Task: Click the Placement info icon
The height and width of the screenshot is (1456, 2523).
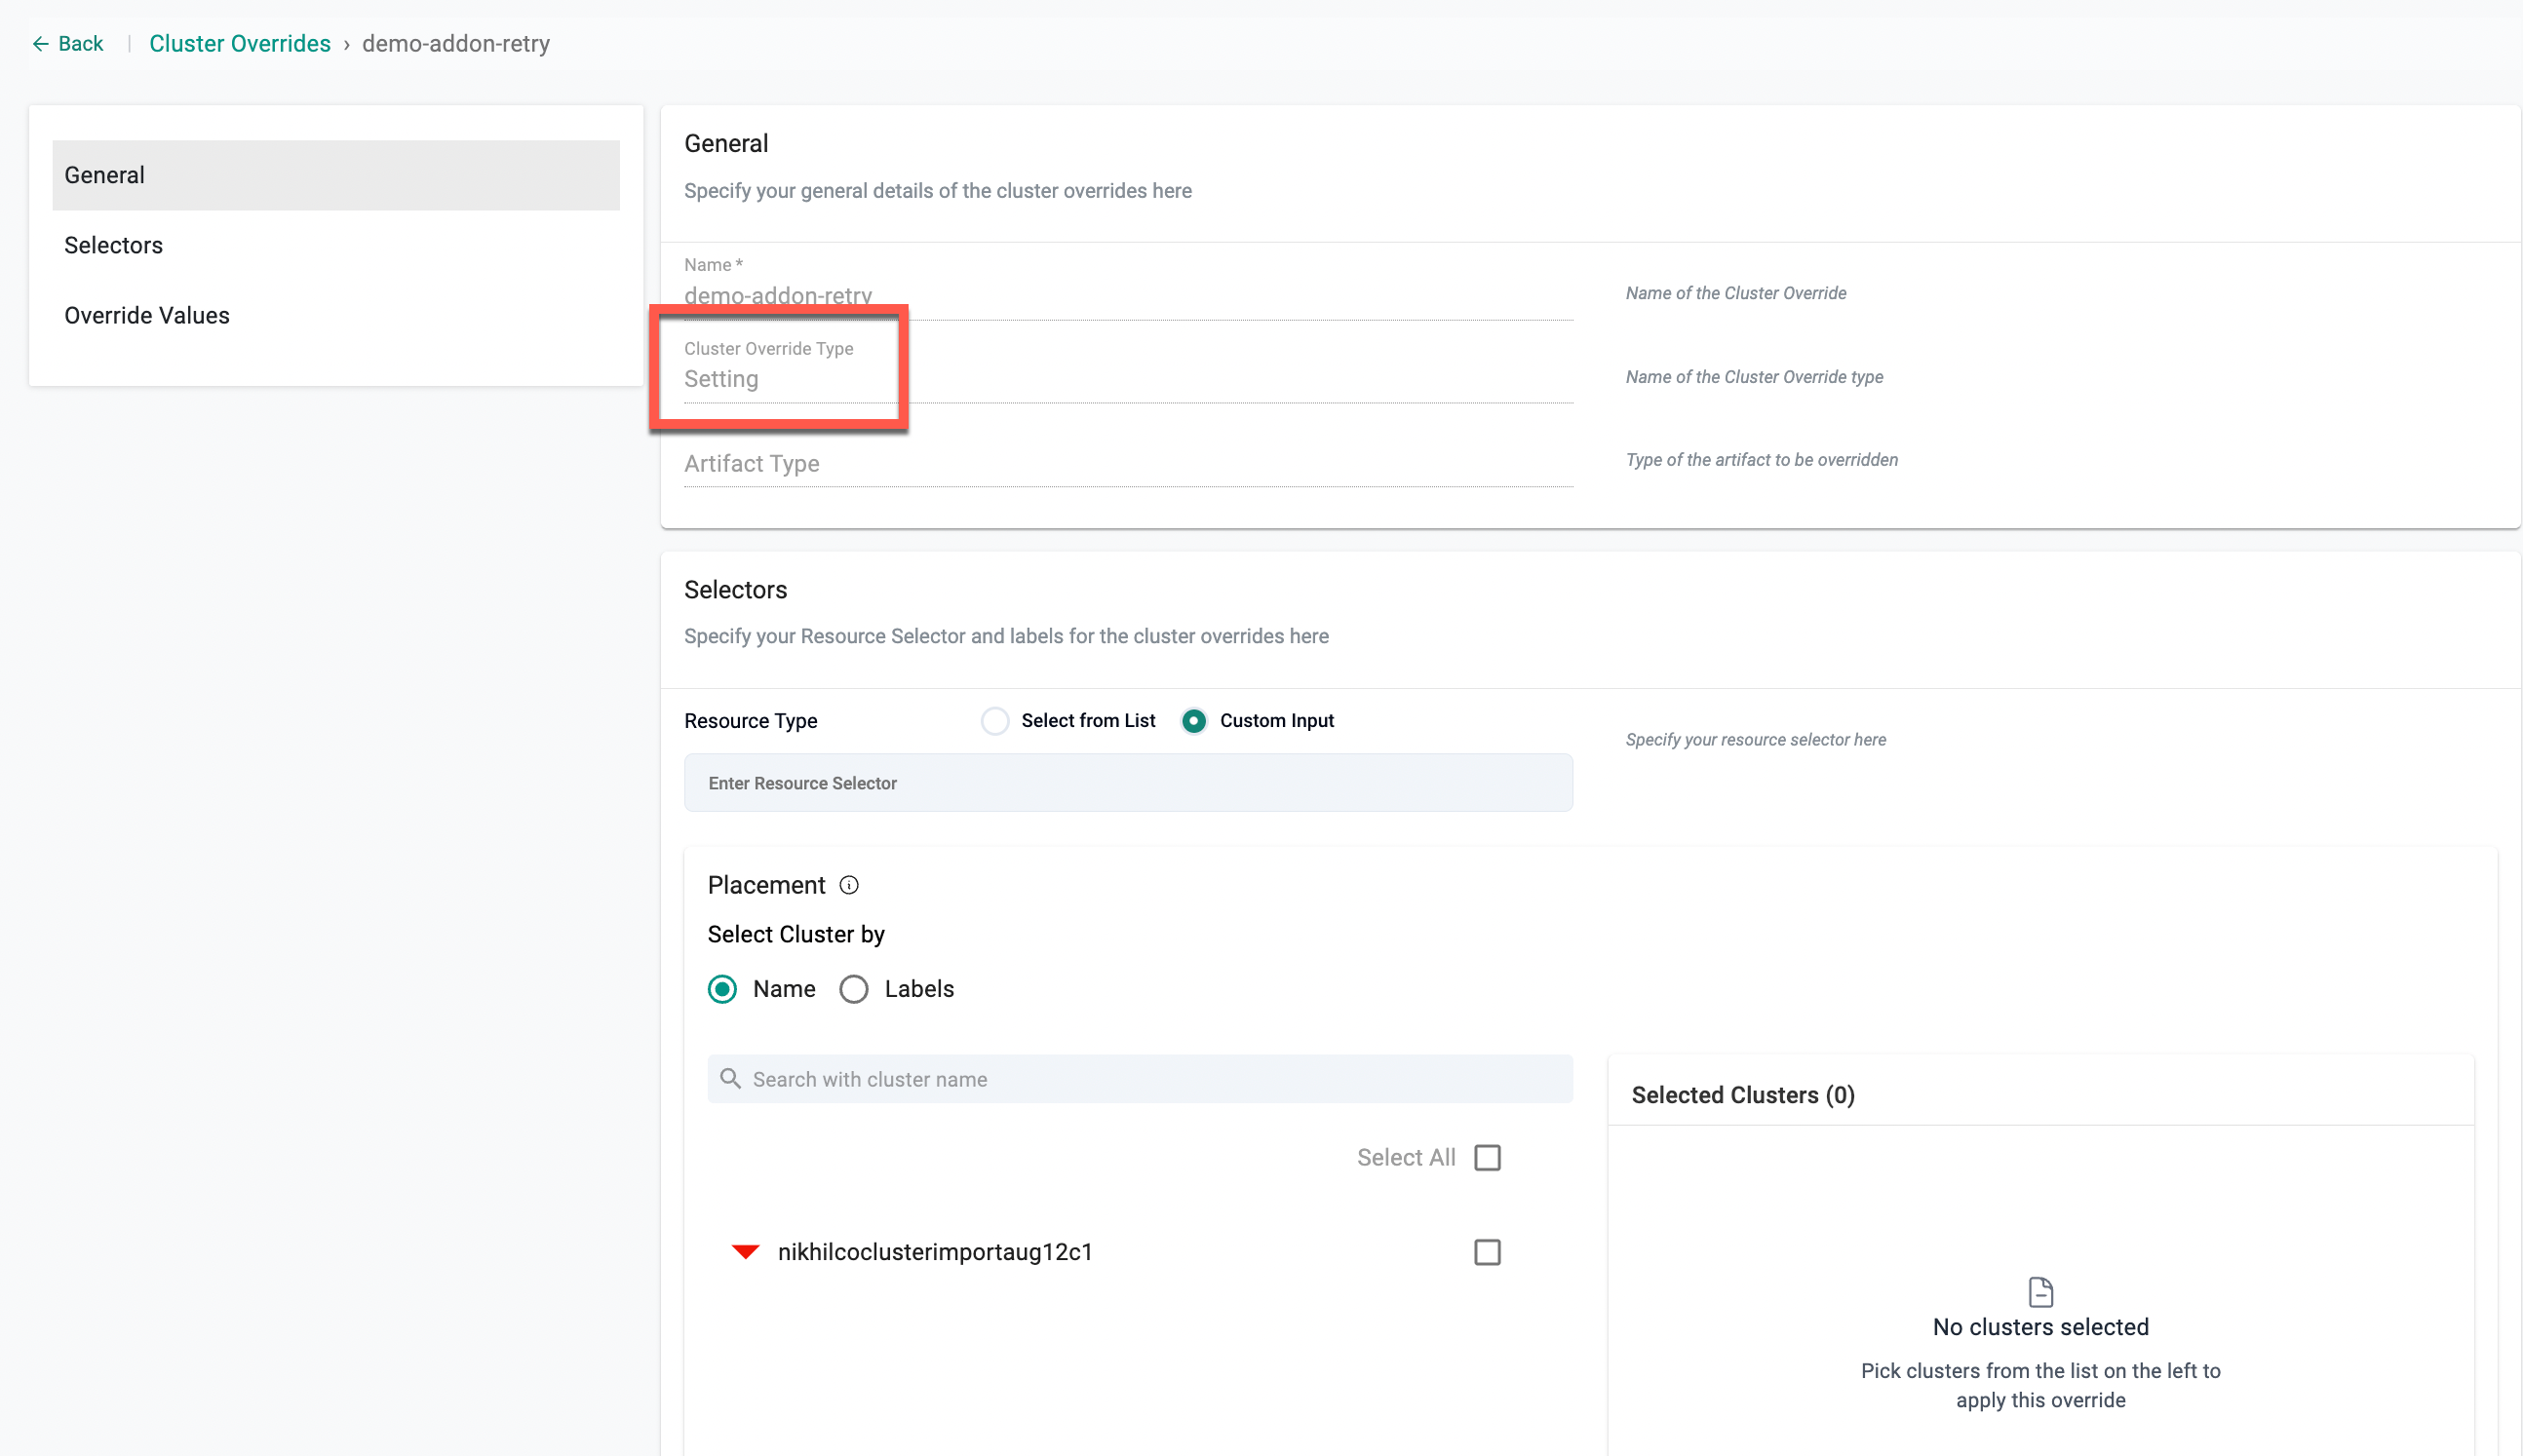Action: [849, 885]
